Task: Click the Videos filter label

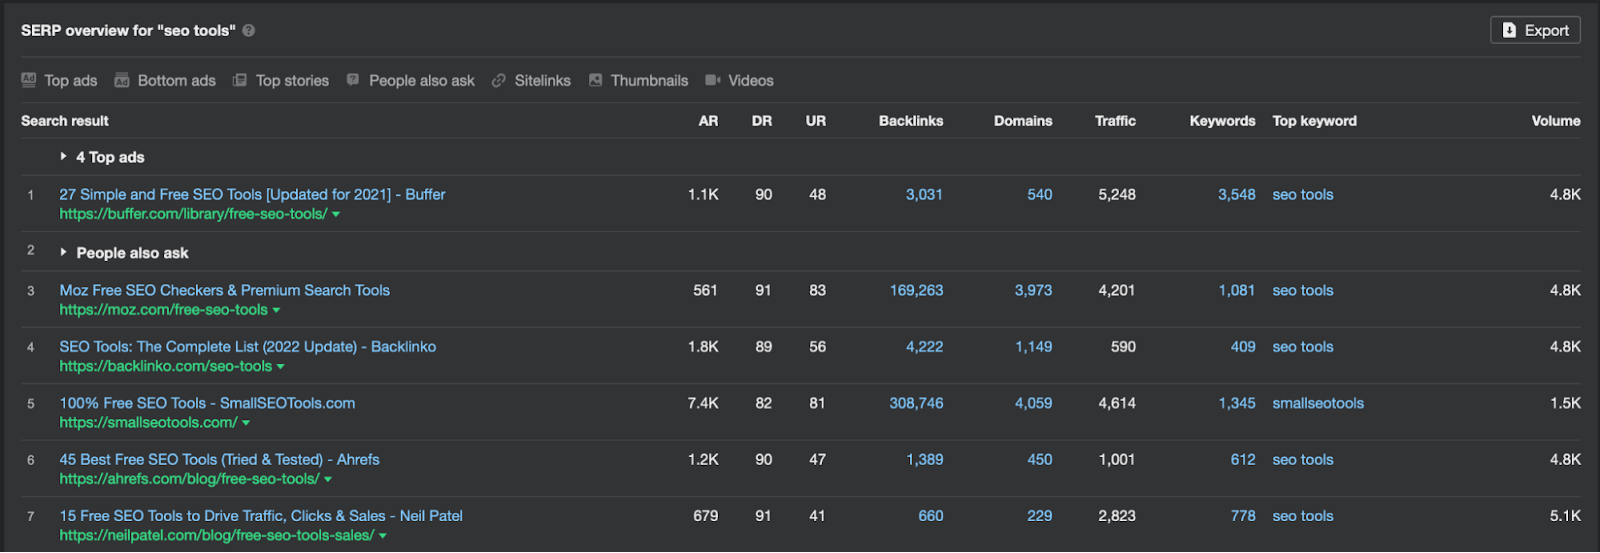Action: tap(751, 80)
